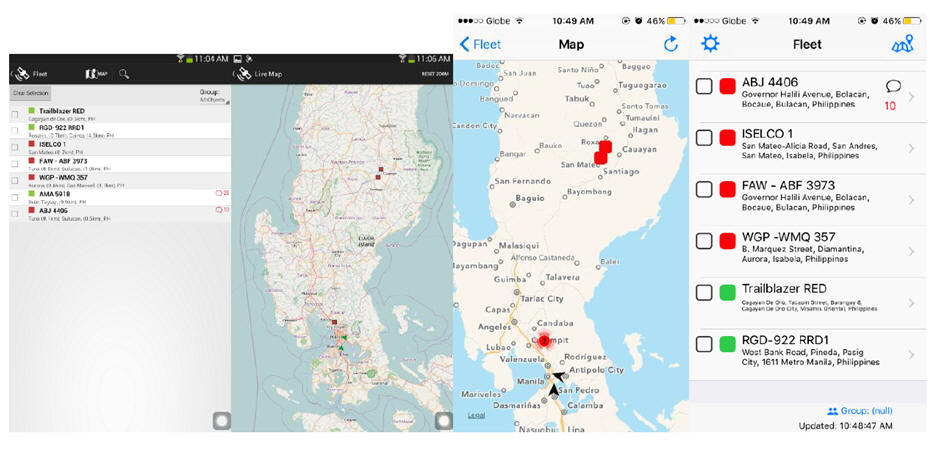This screenshot has height=459, width=940.
Task: Tap the 'Updated: 10:48:47 AM' status text
Action: click(845, 425)
